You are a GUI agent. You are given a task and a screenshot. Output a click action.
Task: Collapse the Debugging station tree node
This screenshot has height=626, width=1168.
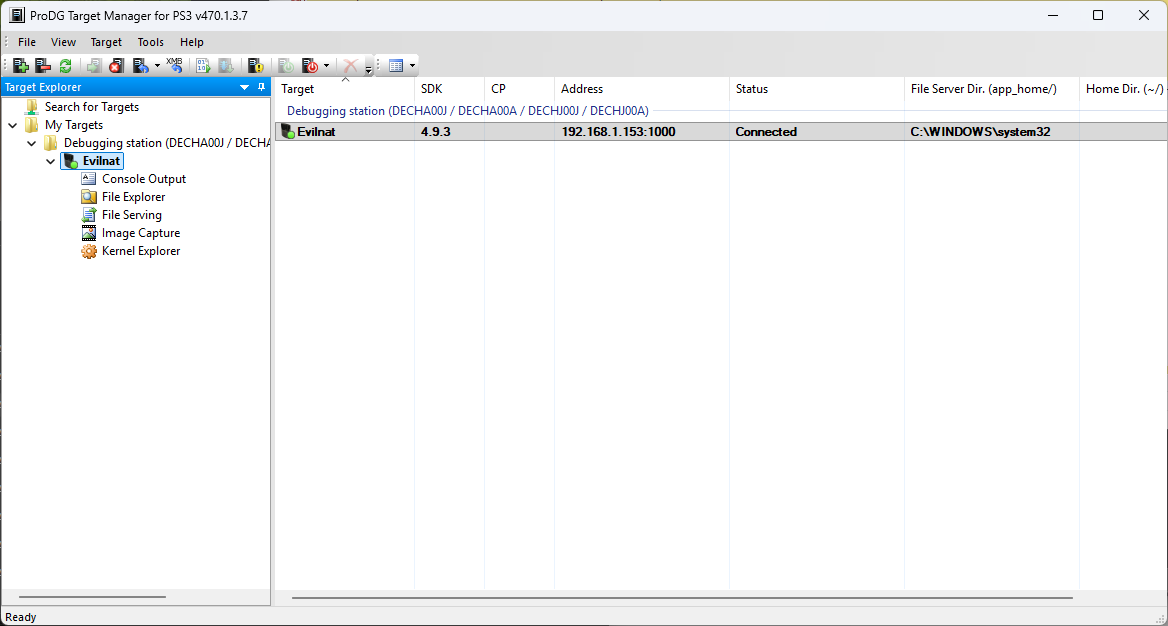(31, 143)
